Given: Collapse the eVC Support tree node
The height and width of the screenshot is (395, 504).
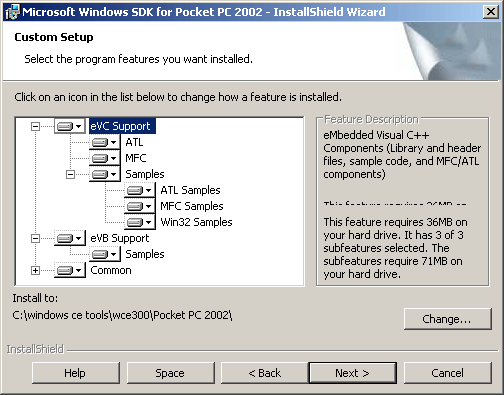Looking at the screenshot, I should click(x=35, y=127).
